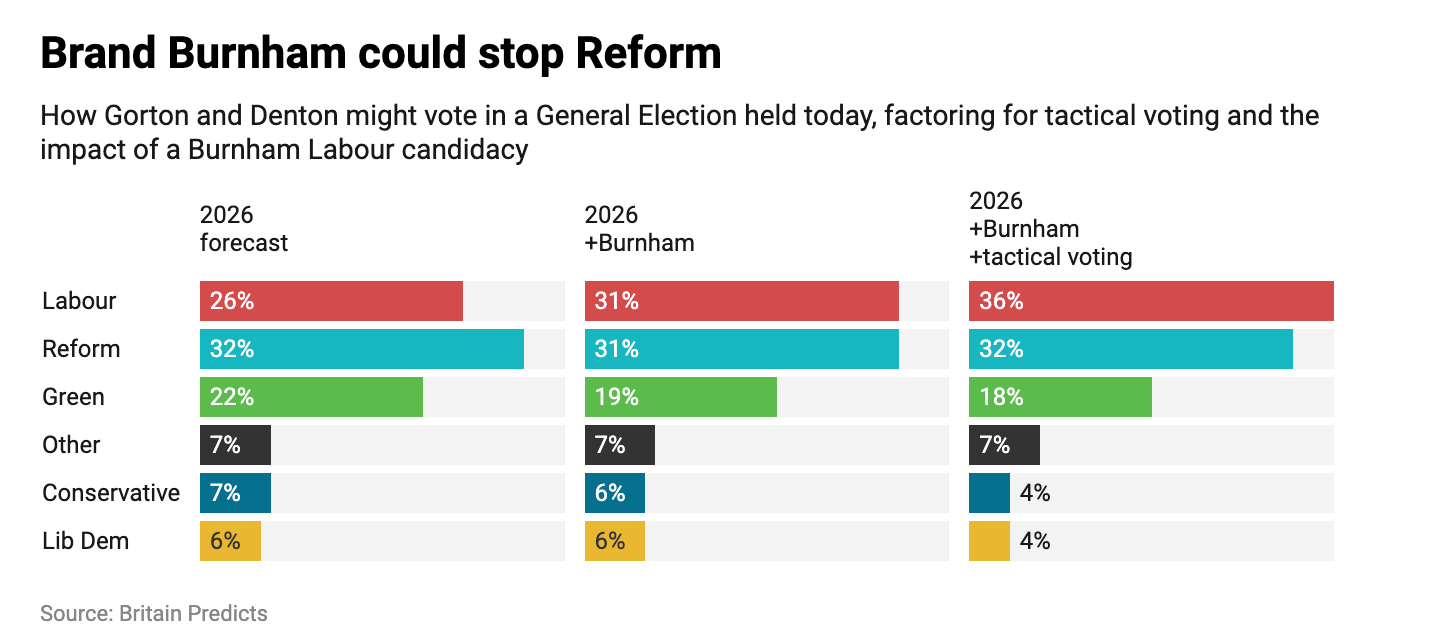Click the Green row label
1434x644 pixels.
click(73, 397)
